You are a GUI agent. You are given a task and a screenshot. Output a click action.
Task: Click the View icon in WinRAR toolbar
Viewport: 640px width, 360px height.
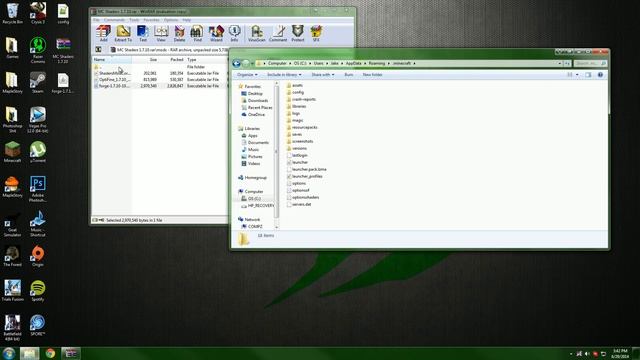pyautogui.click(x=161, y=33)
